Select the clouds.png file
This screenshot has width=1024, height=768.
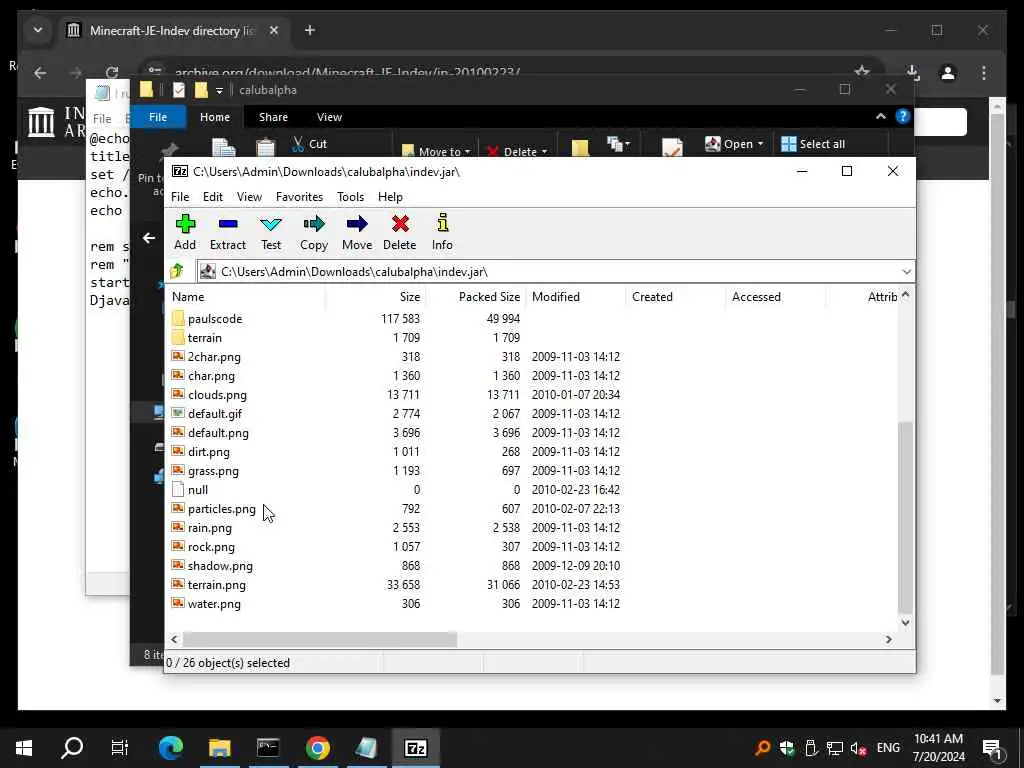[x=217, y=394]
